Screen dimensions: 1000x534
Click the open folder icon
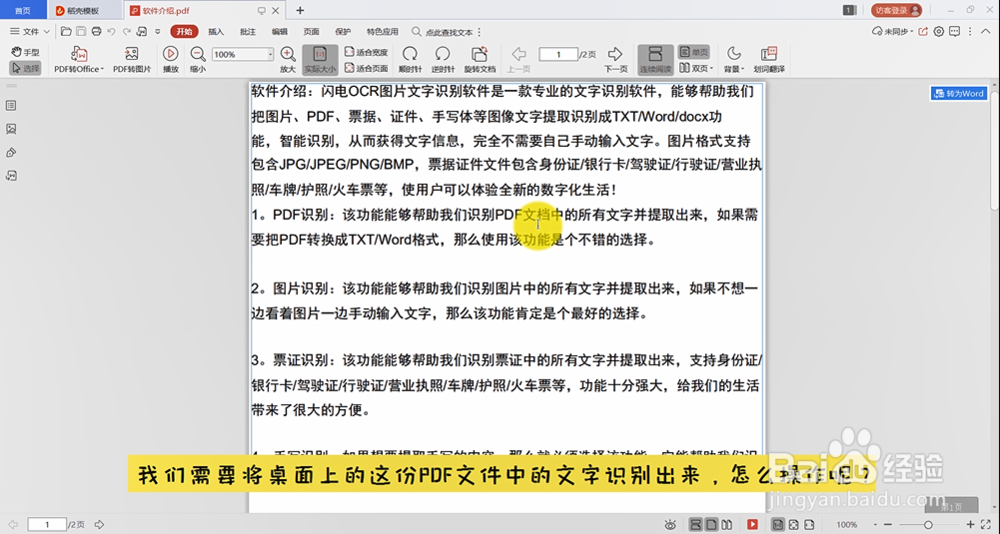(x=66, y=31)
